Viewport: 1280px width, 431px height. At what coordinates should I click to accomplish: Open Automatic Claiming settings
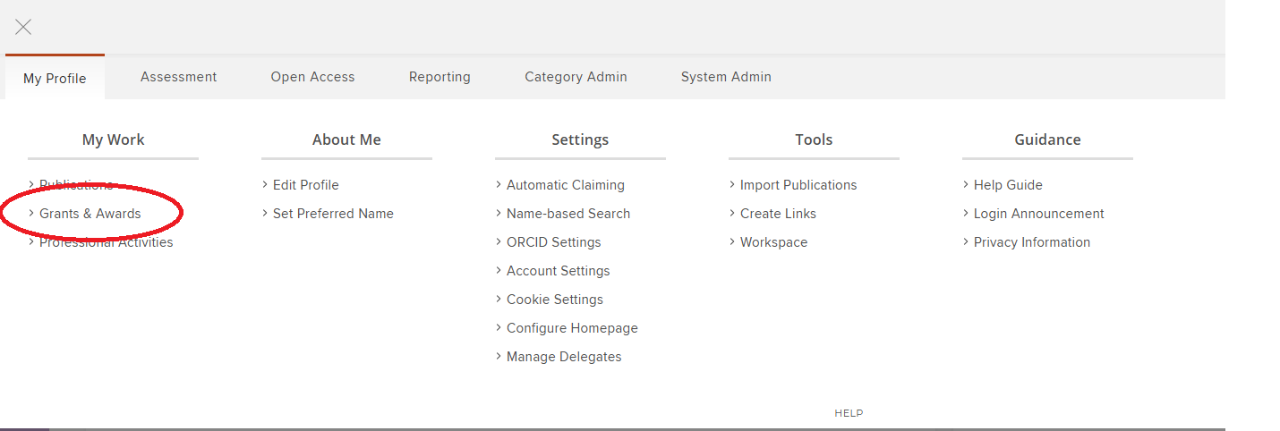pos(565,185)
